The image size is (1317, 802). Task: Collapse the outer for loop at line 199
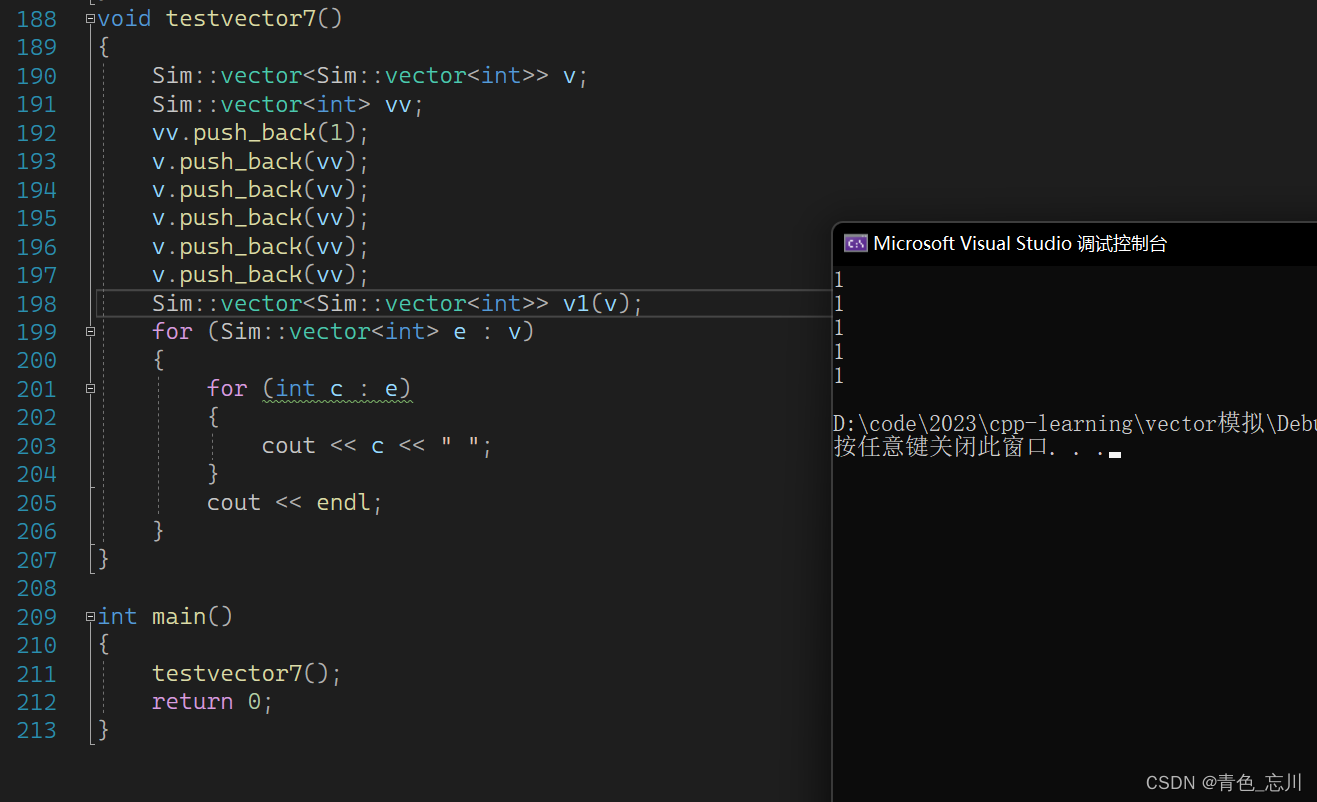point(91,331)
